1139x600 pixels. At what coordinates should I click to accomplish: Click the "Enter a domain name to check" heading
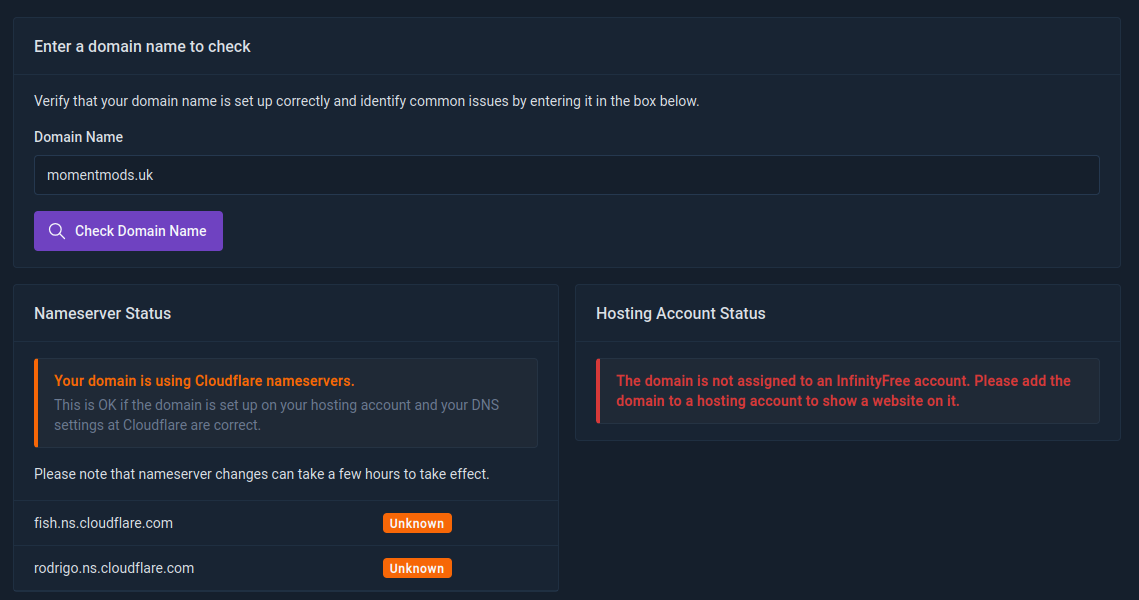[x=142, y=46]
